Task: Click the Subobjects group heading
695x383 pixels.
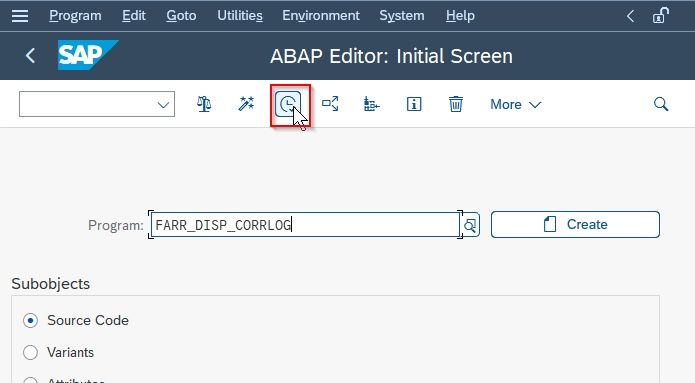Action: (51, 284)
